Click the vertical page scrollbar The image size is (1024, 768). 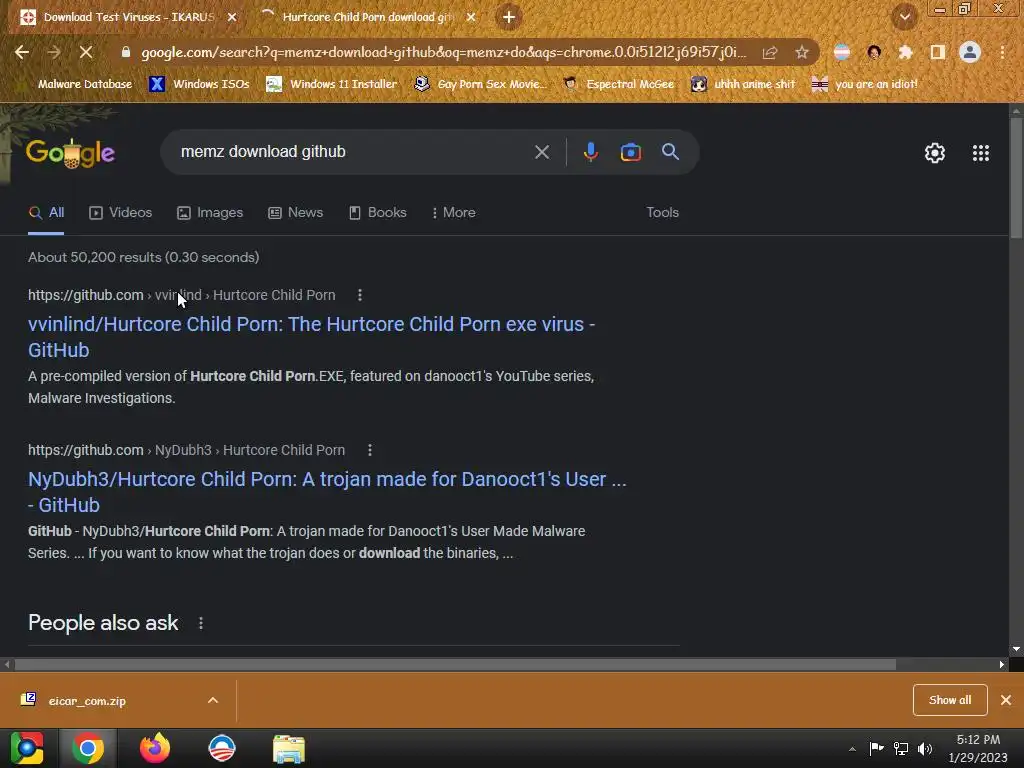click(x=1016, y=177)
